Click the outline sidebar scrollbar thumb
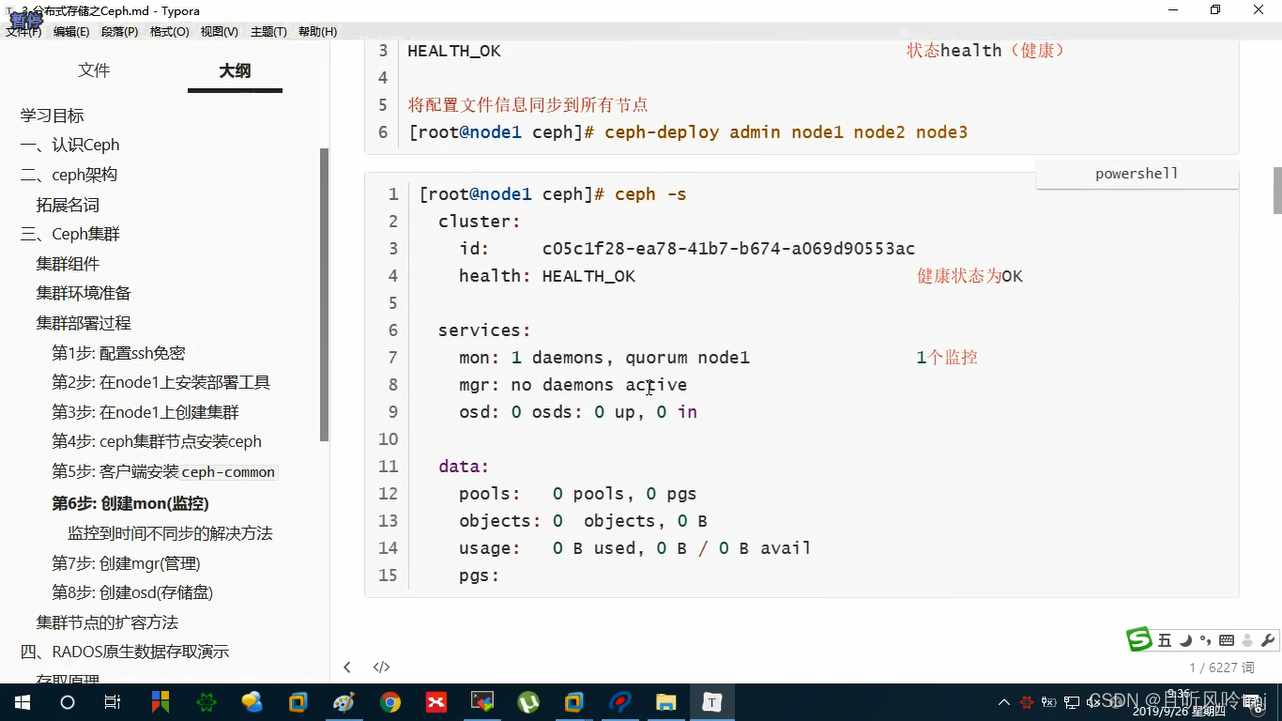Image resolution: width=1282 pixels, height=721 pixels. [x=324, y=294]
